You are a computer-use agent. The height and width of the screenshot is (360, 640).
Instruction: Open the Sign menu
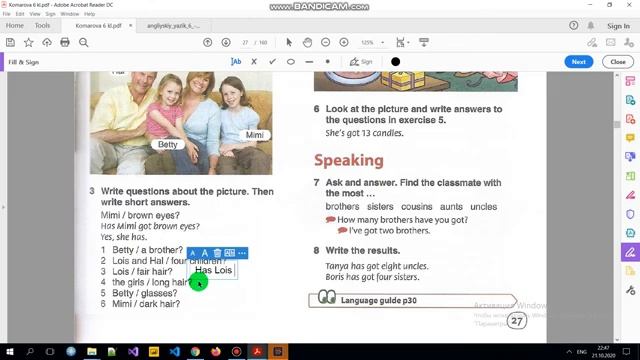[x=50, y=14]
